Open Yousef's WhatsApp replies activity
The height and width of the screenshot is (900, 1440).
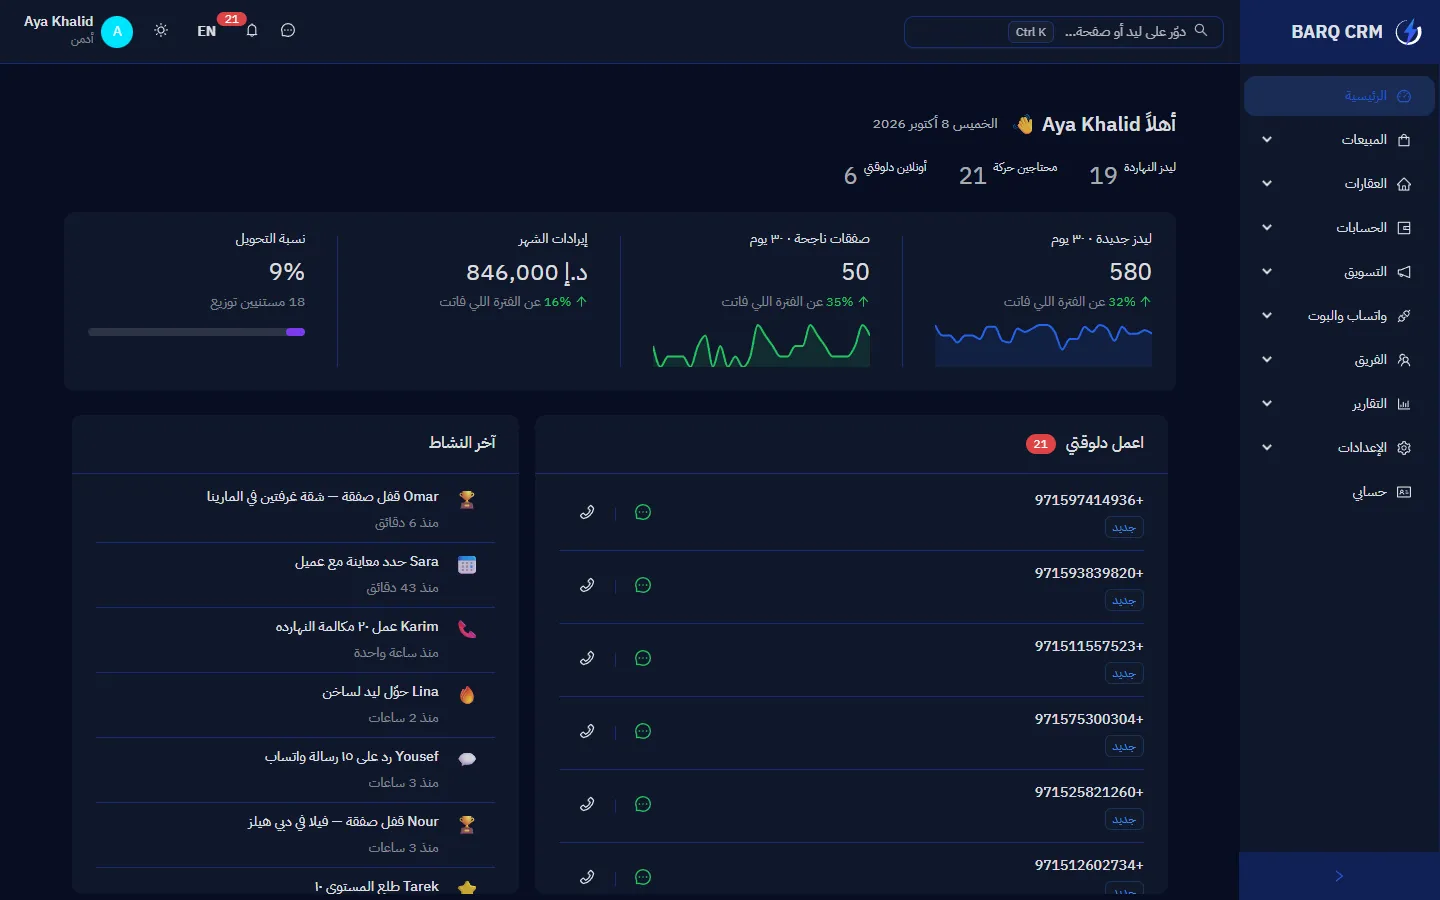point(296,769)
